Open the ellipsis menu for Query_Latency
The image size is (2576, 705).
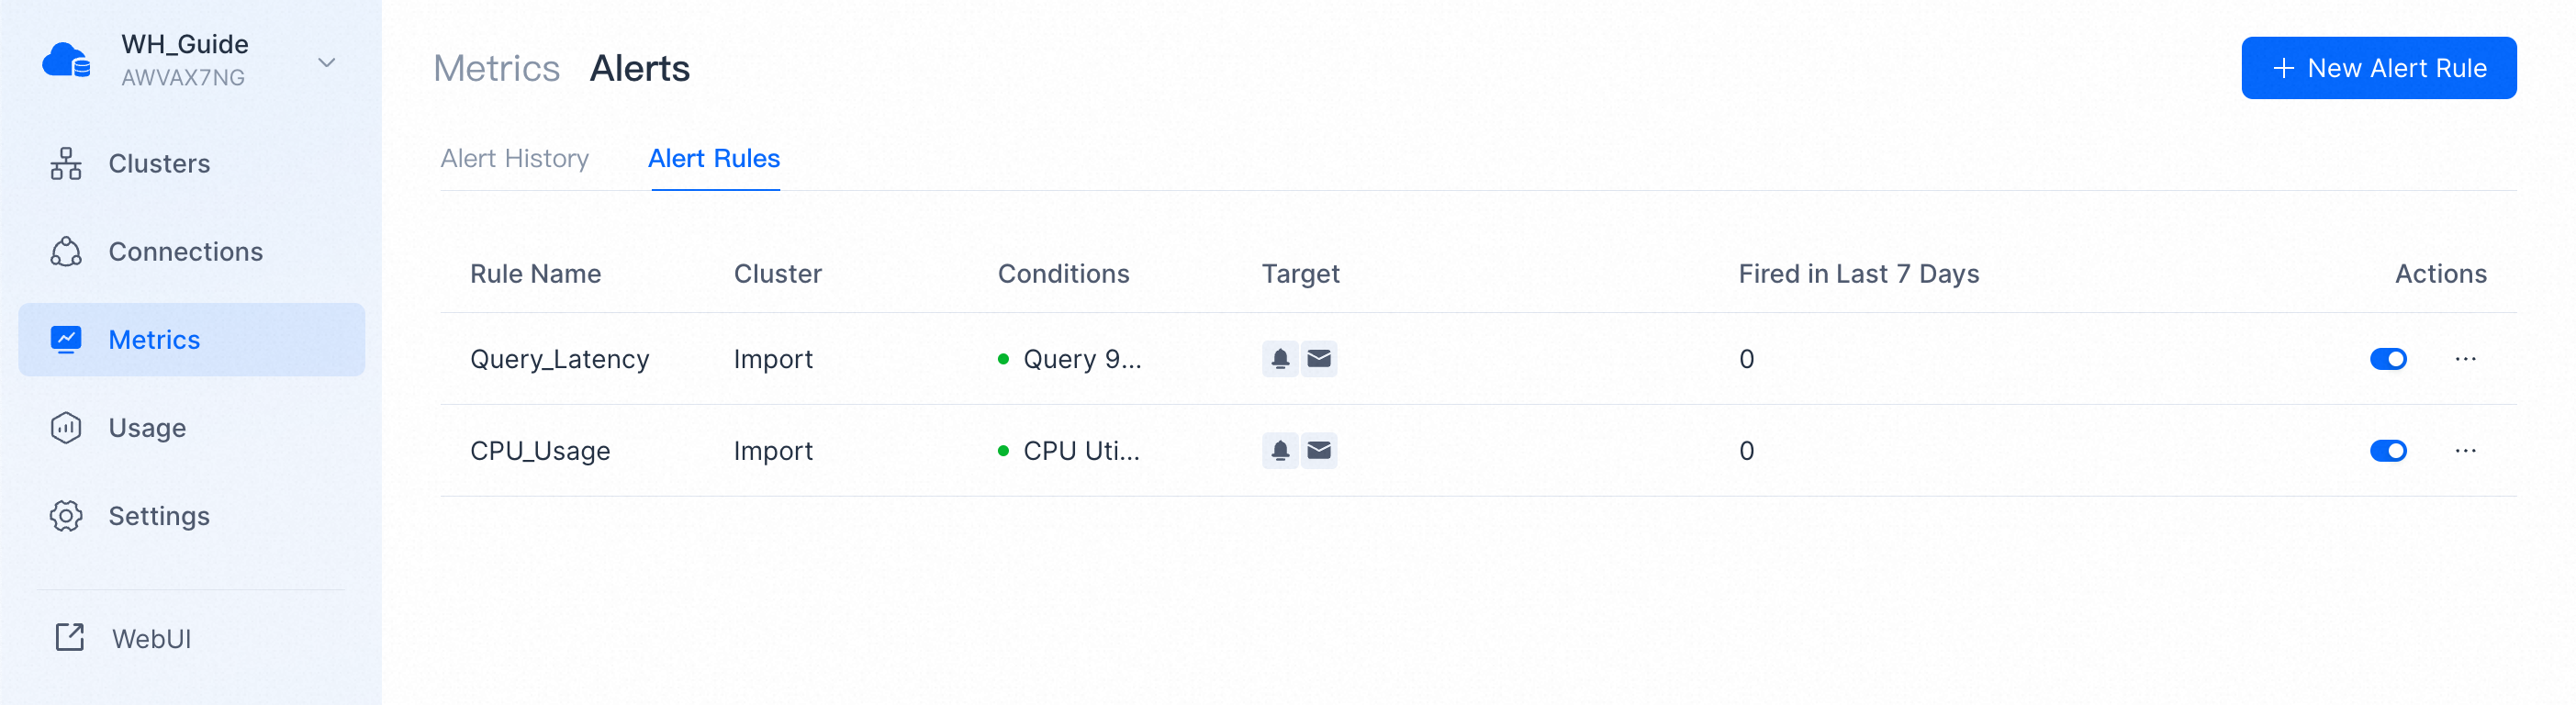point(2465,359)
